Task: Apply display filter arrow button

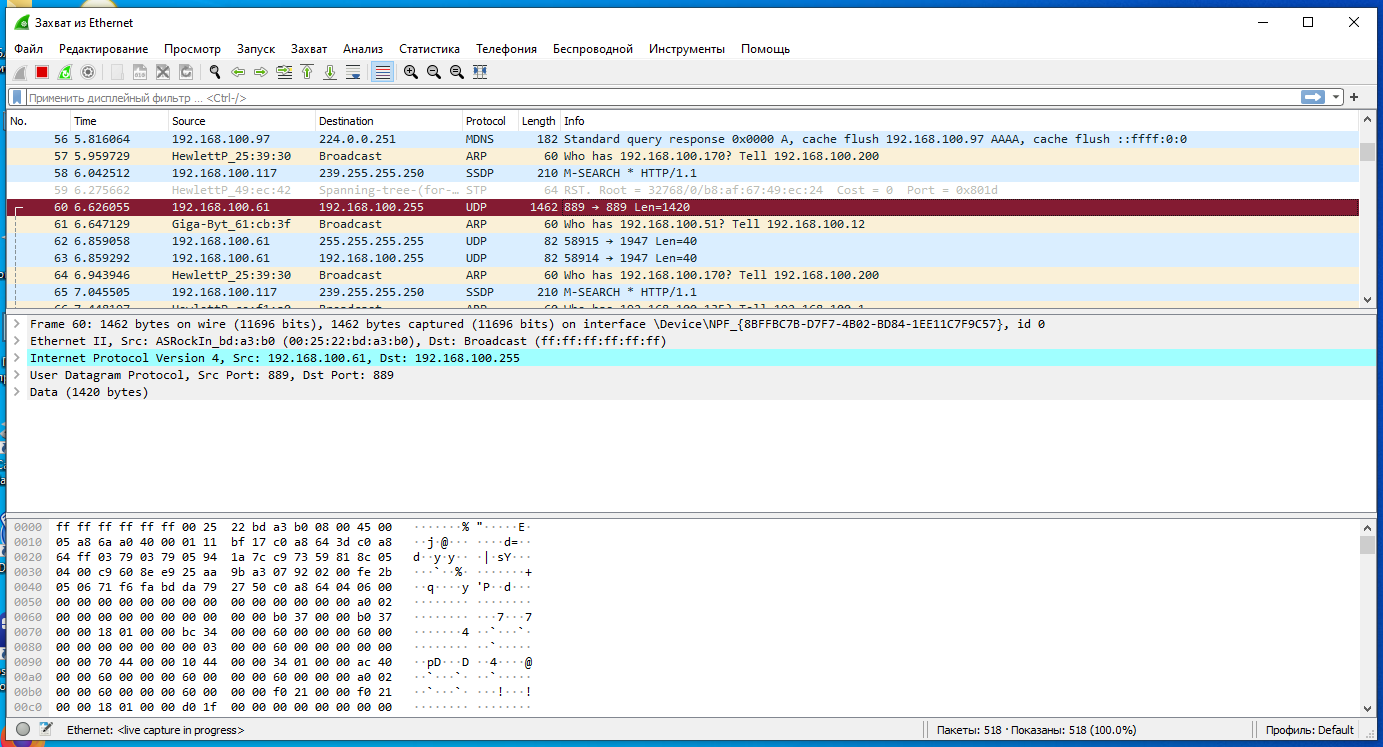Action: pyautogui.click(x=1312, y=97)
